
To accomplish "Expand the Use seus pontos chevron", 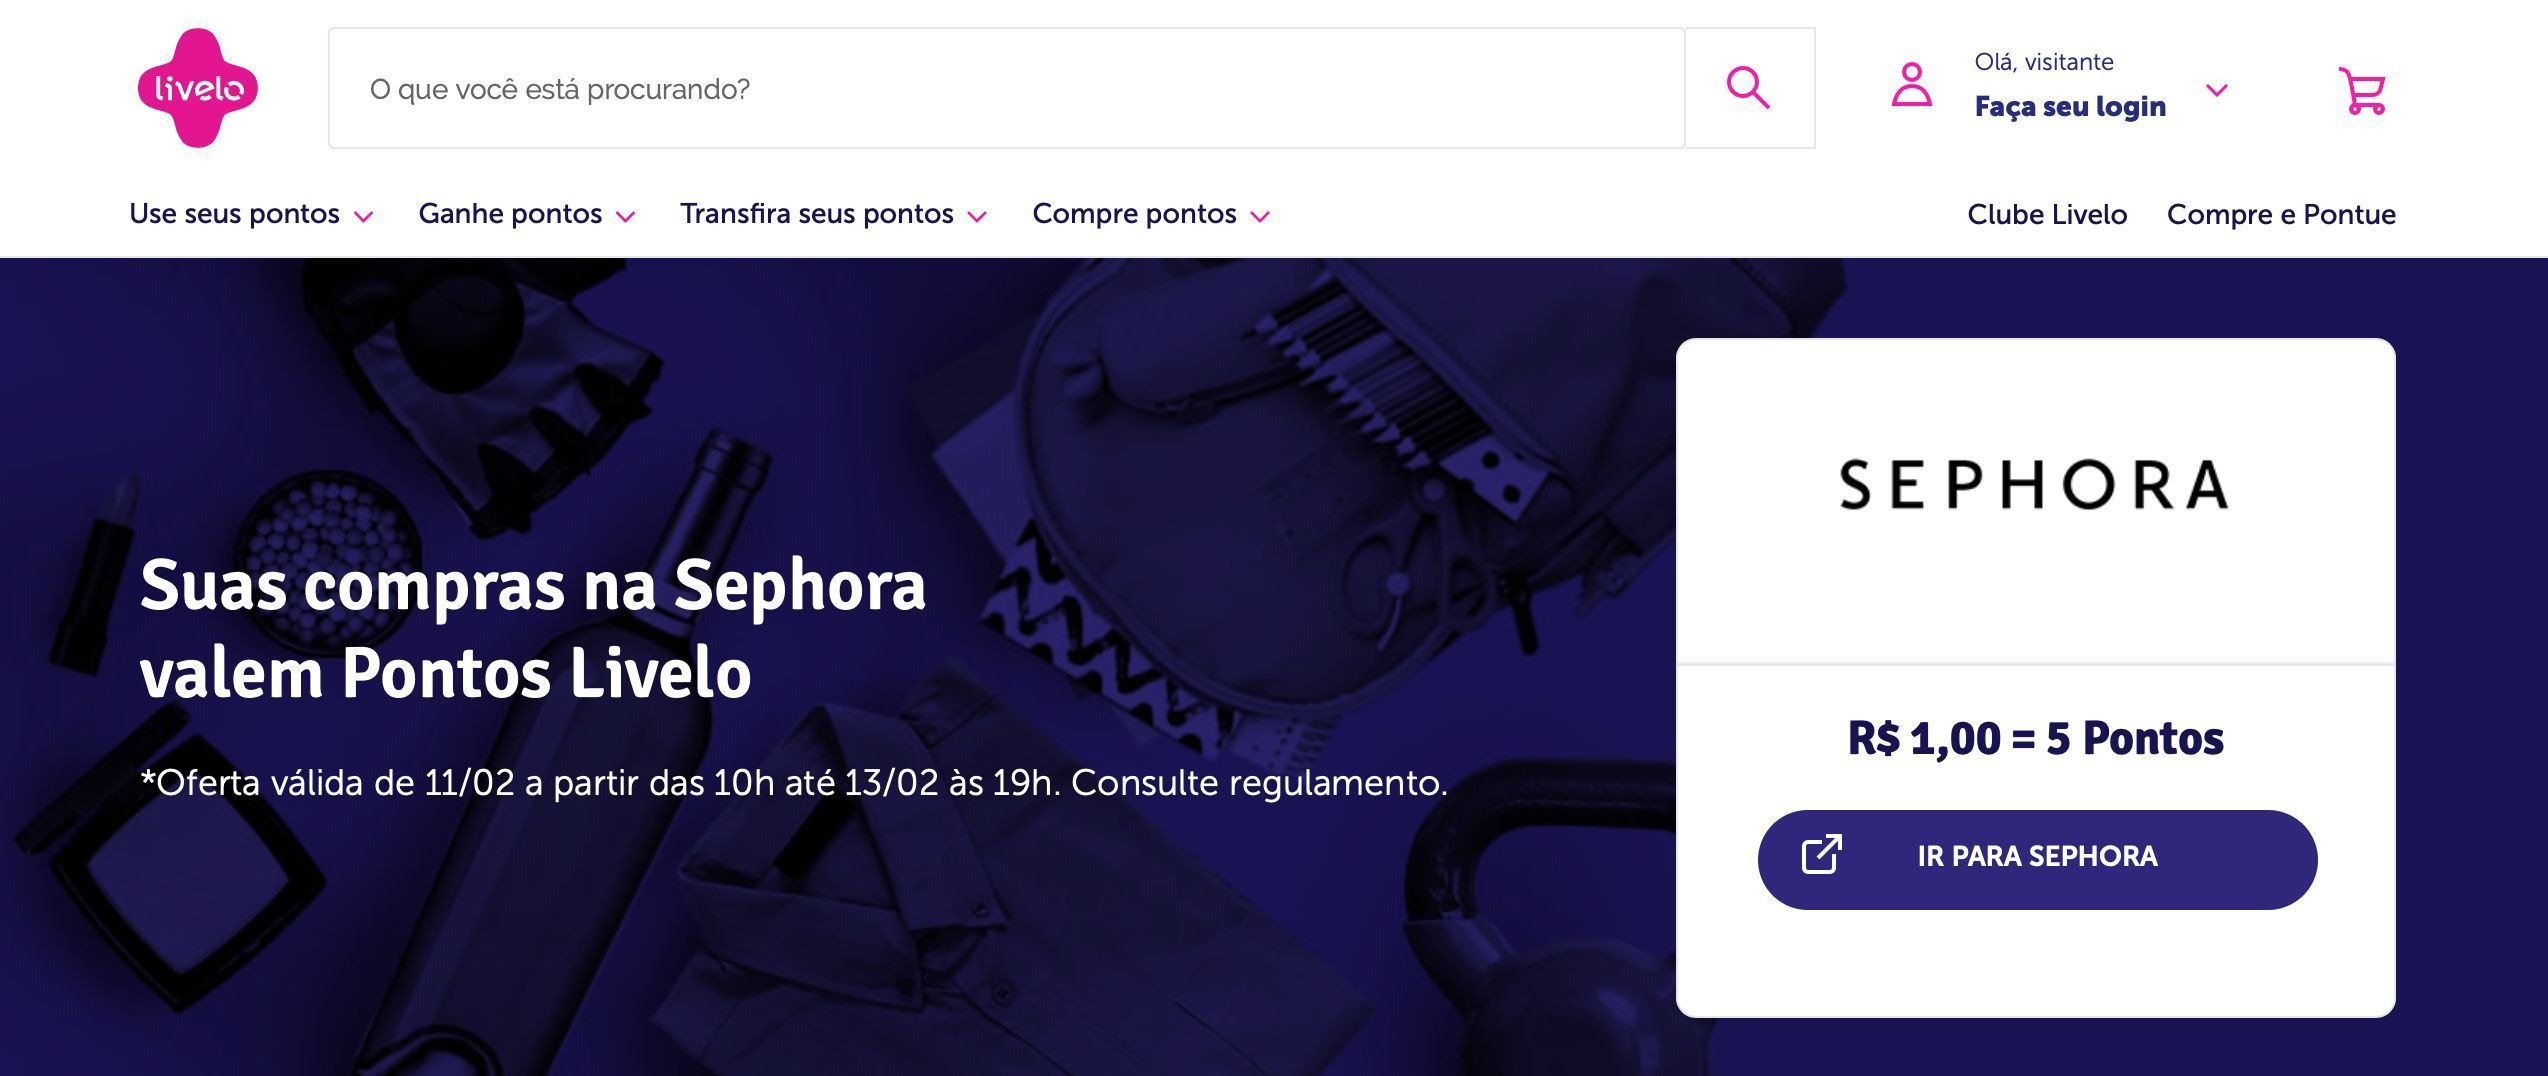I will 364,216.
